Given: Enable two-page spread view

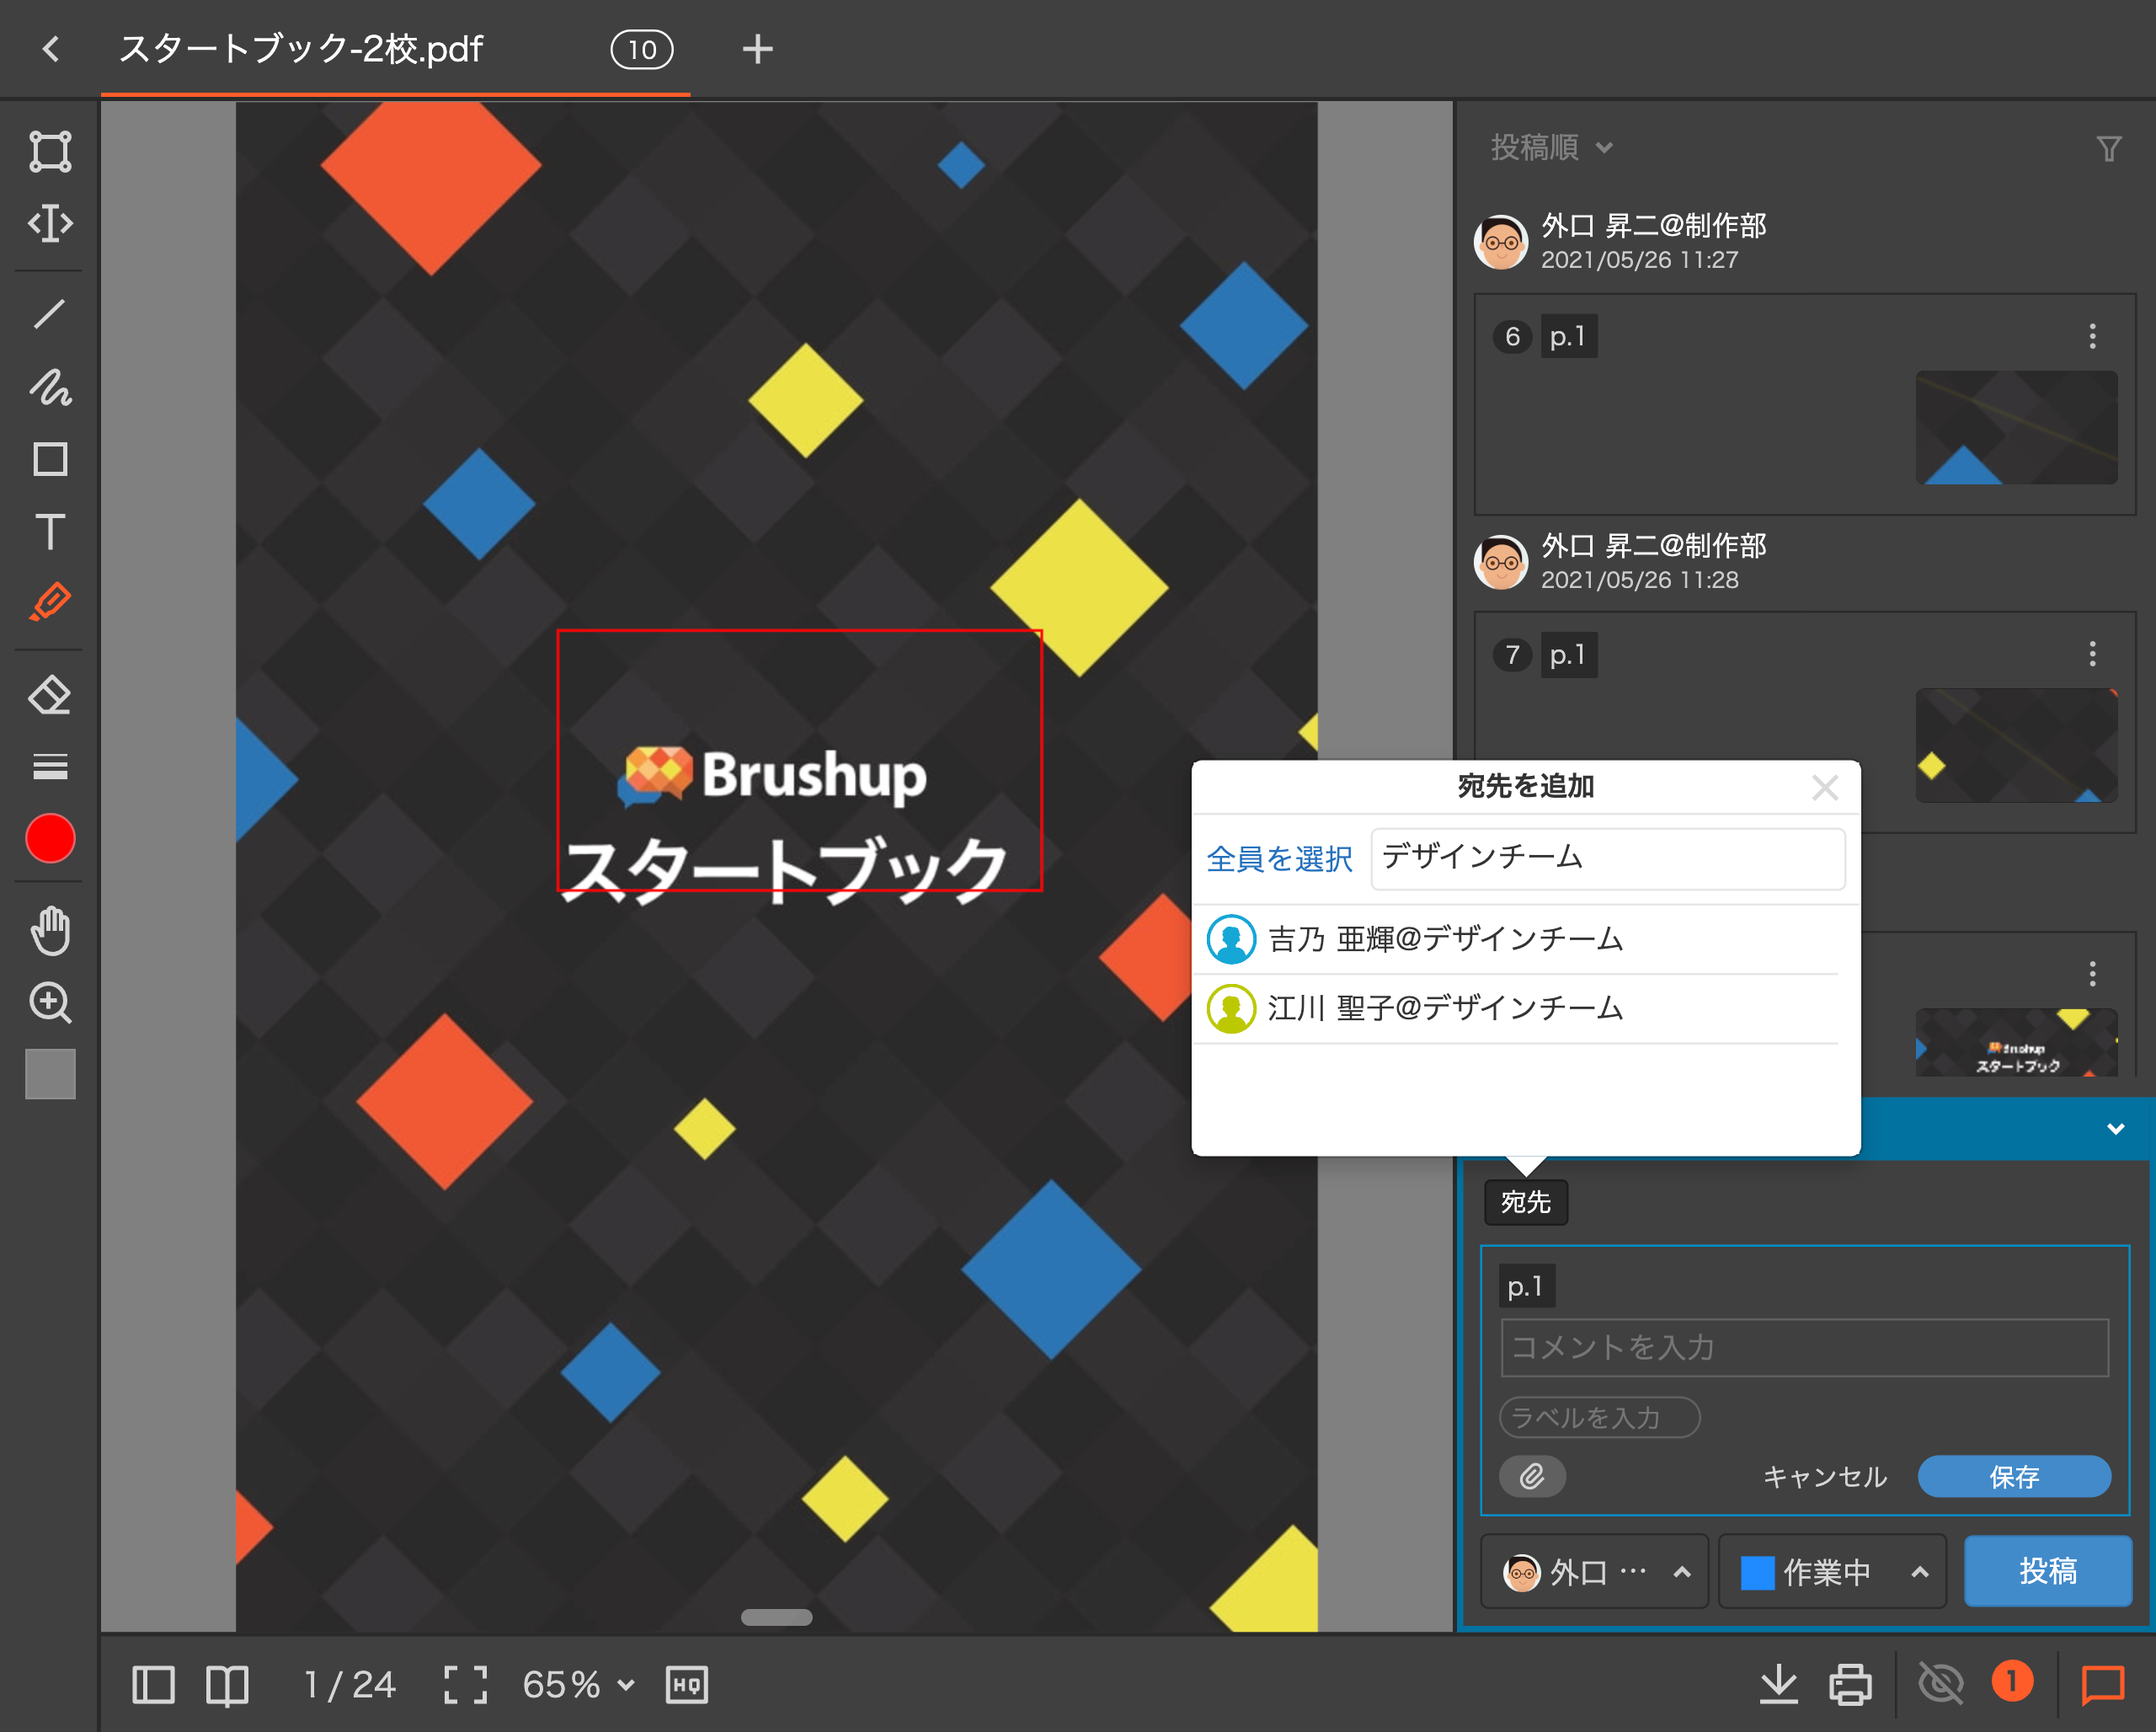Looking at the screenshot, I should [228, 1684].
